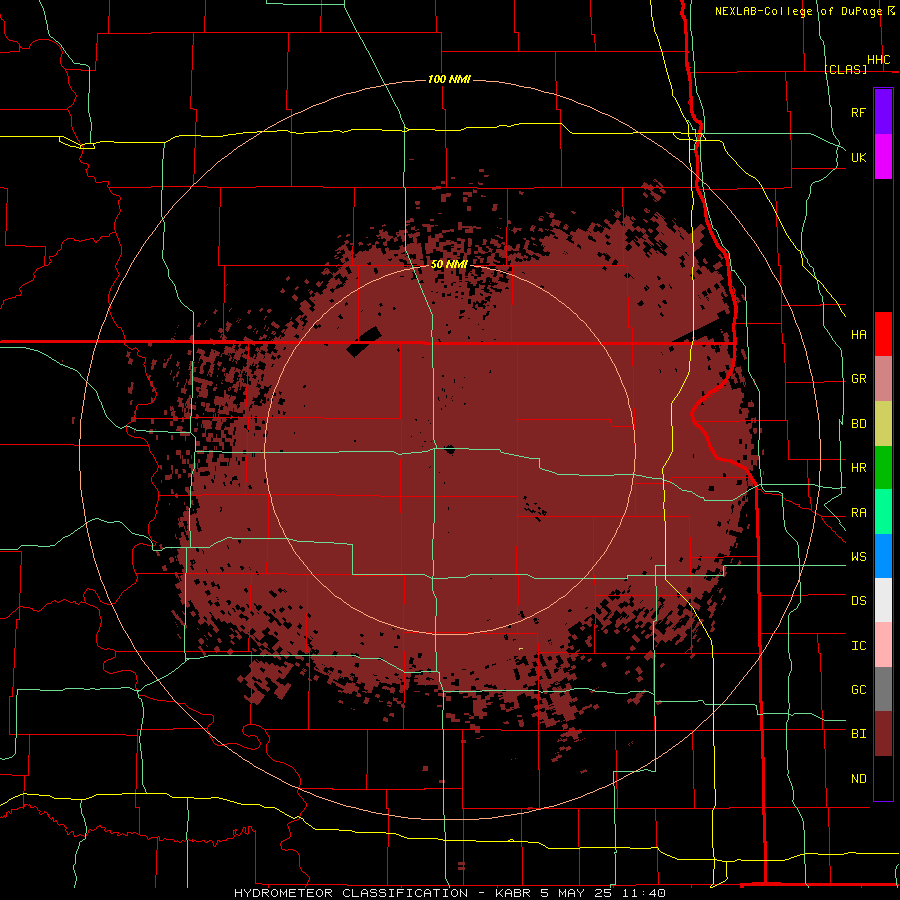The height and width of the screenshot is (900, 900).
Task: Click the RA legend label
Action: coord(858,513)
